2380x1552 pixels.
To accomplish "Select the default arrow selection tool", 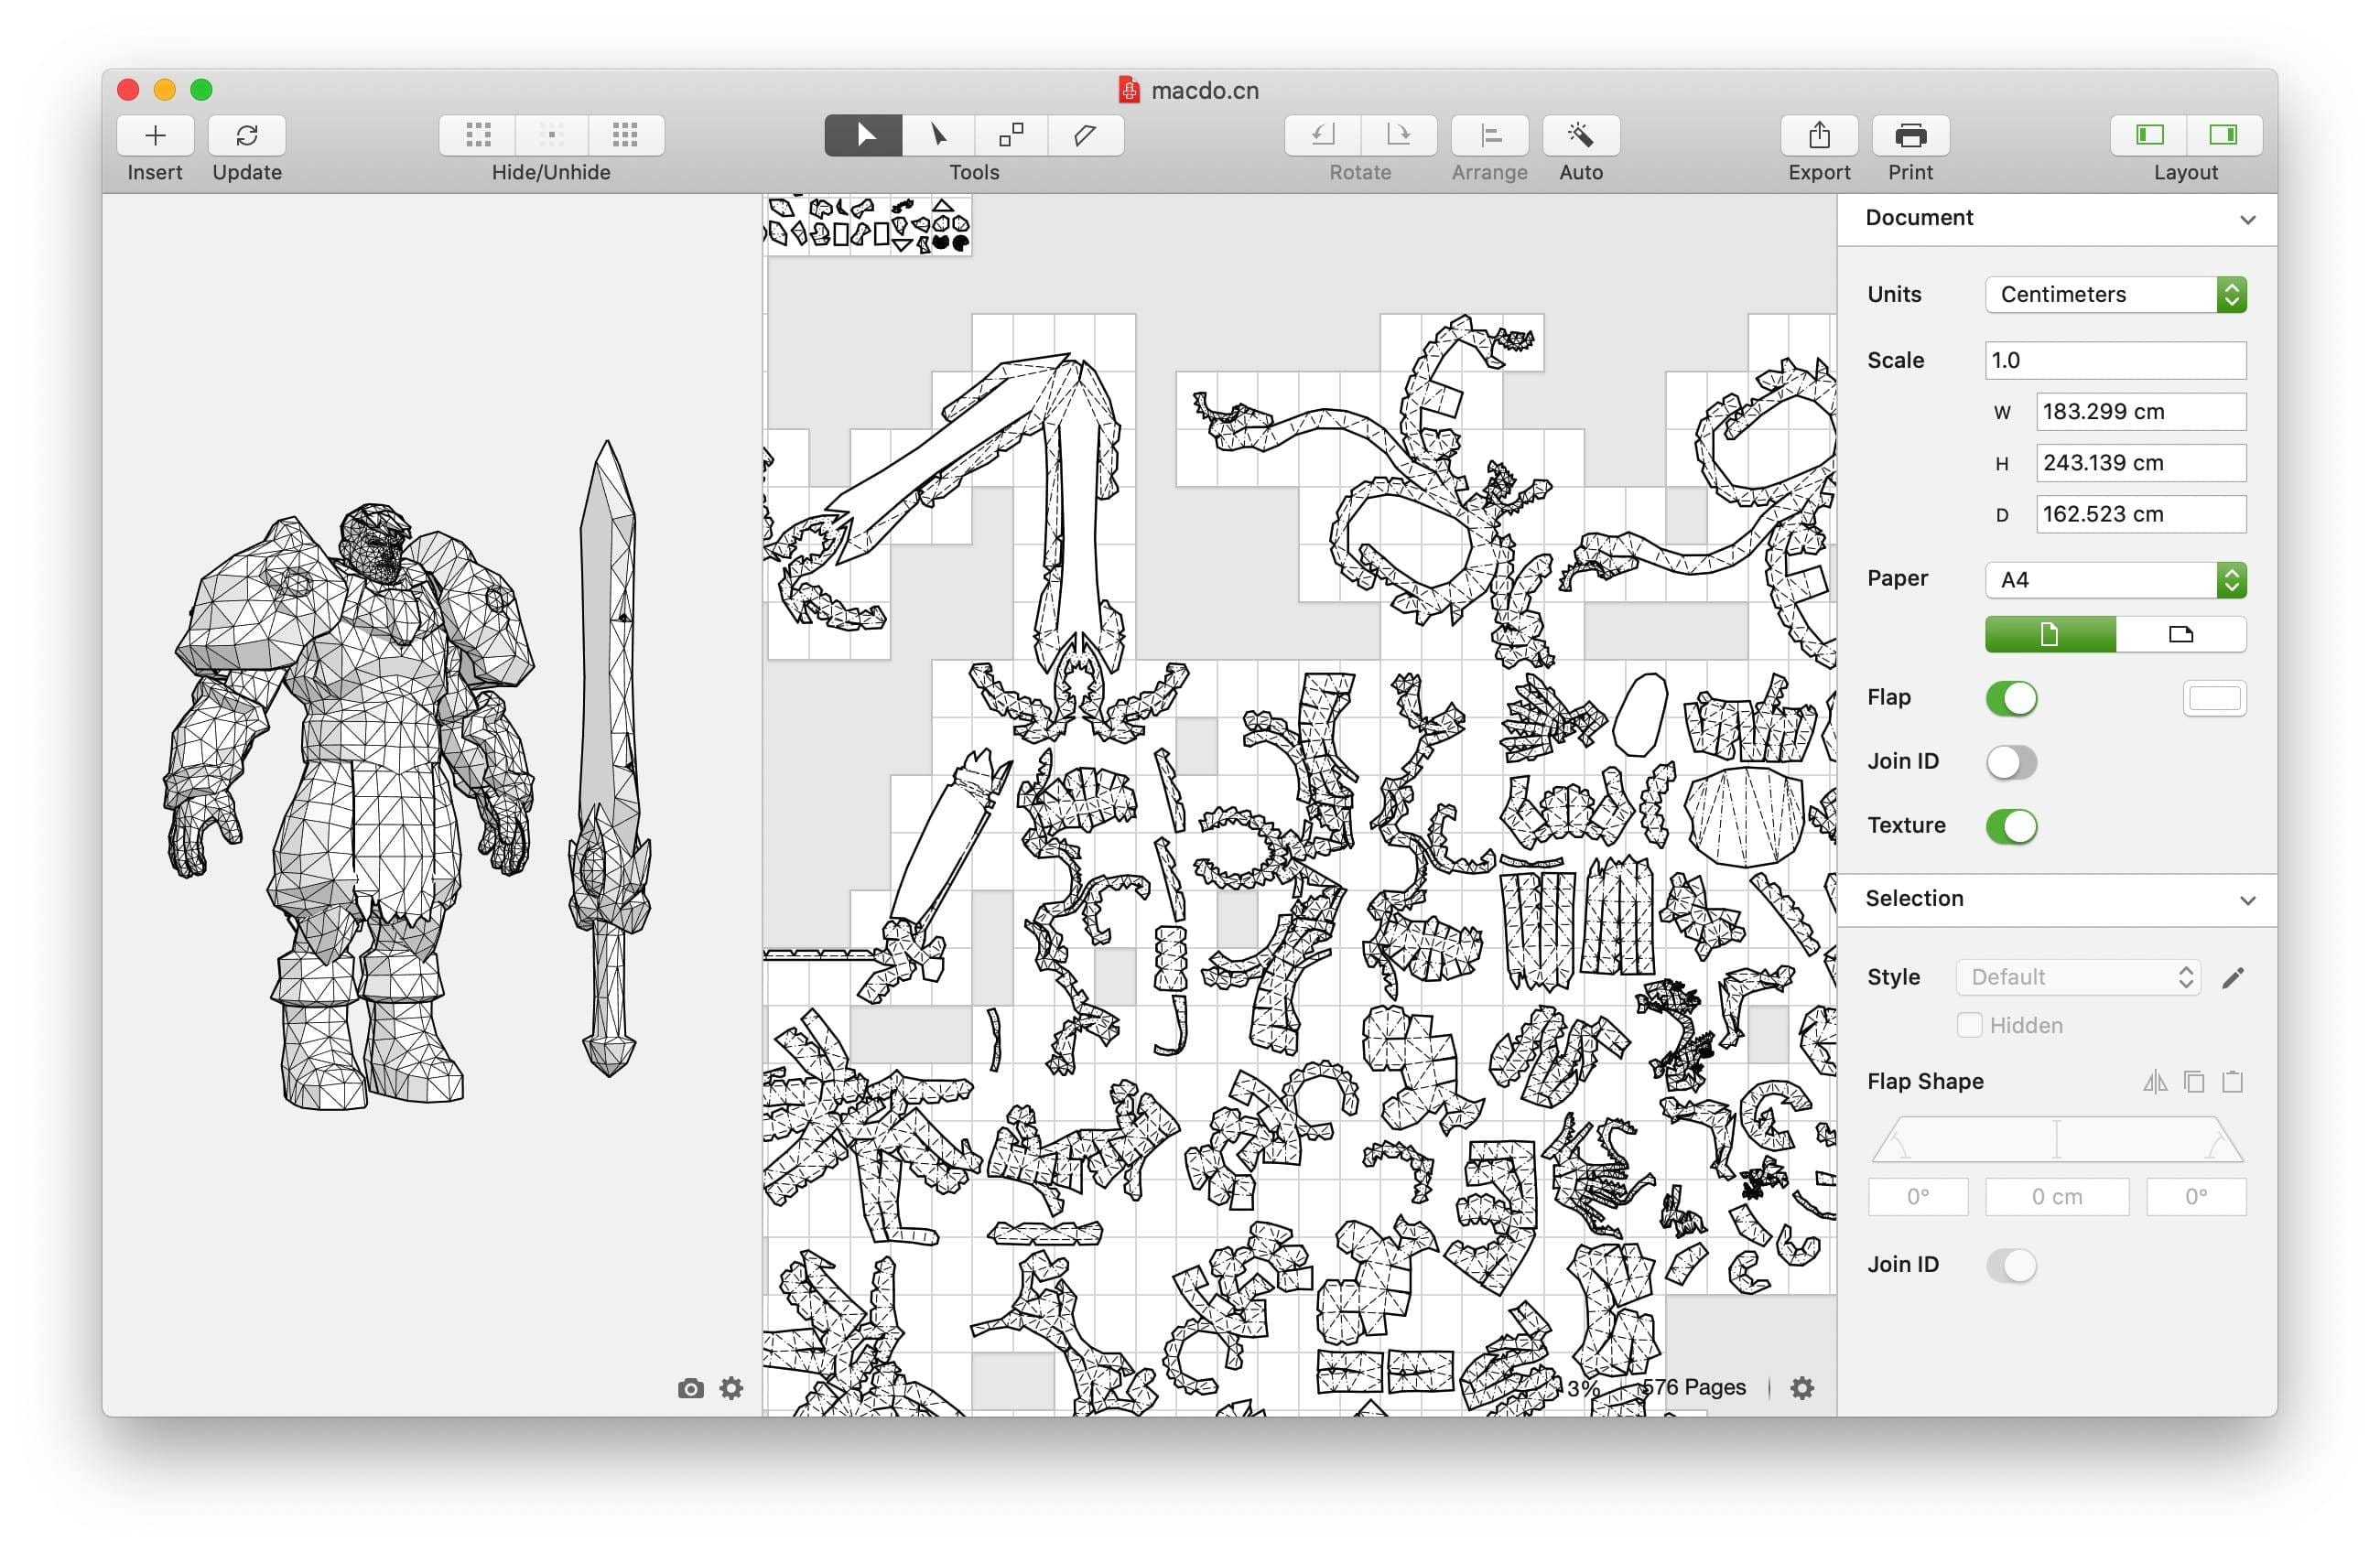I will point(862,135).
